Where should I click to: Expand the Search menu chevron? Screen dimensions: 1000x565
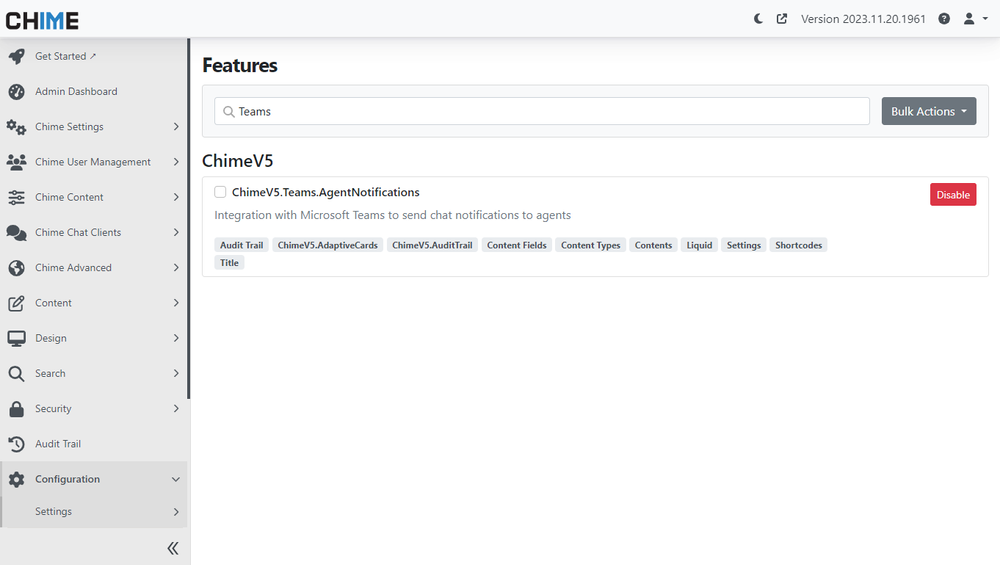[176, 374]
